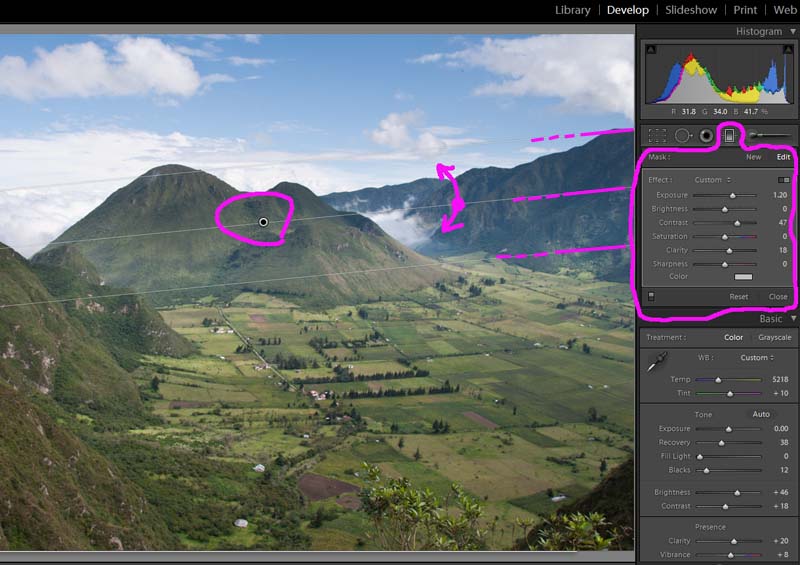Click Recovery value 38
This screenshot has width=800, height=565.
pos(784,443)
